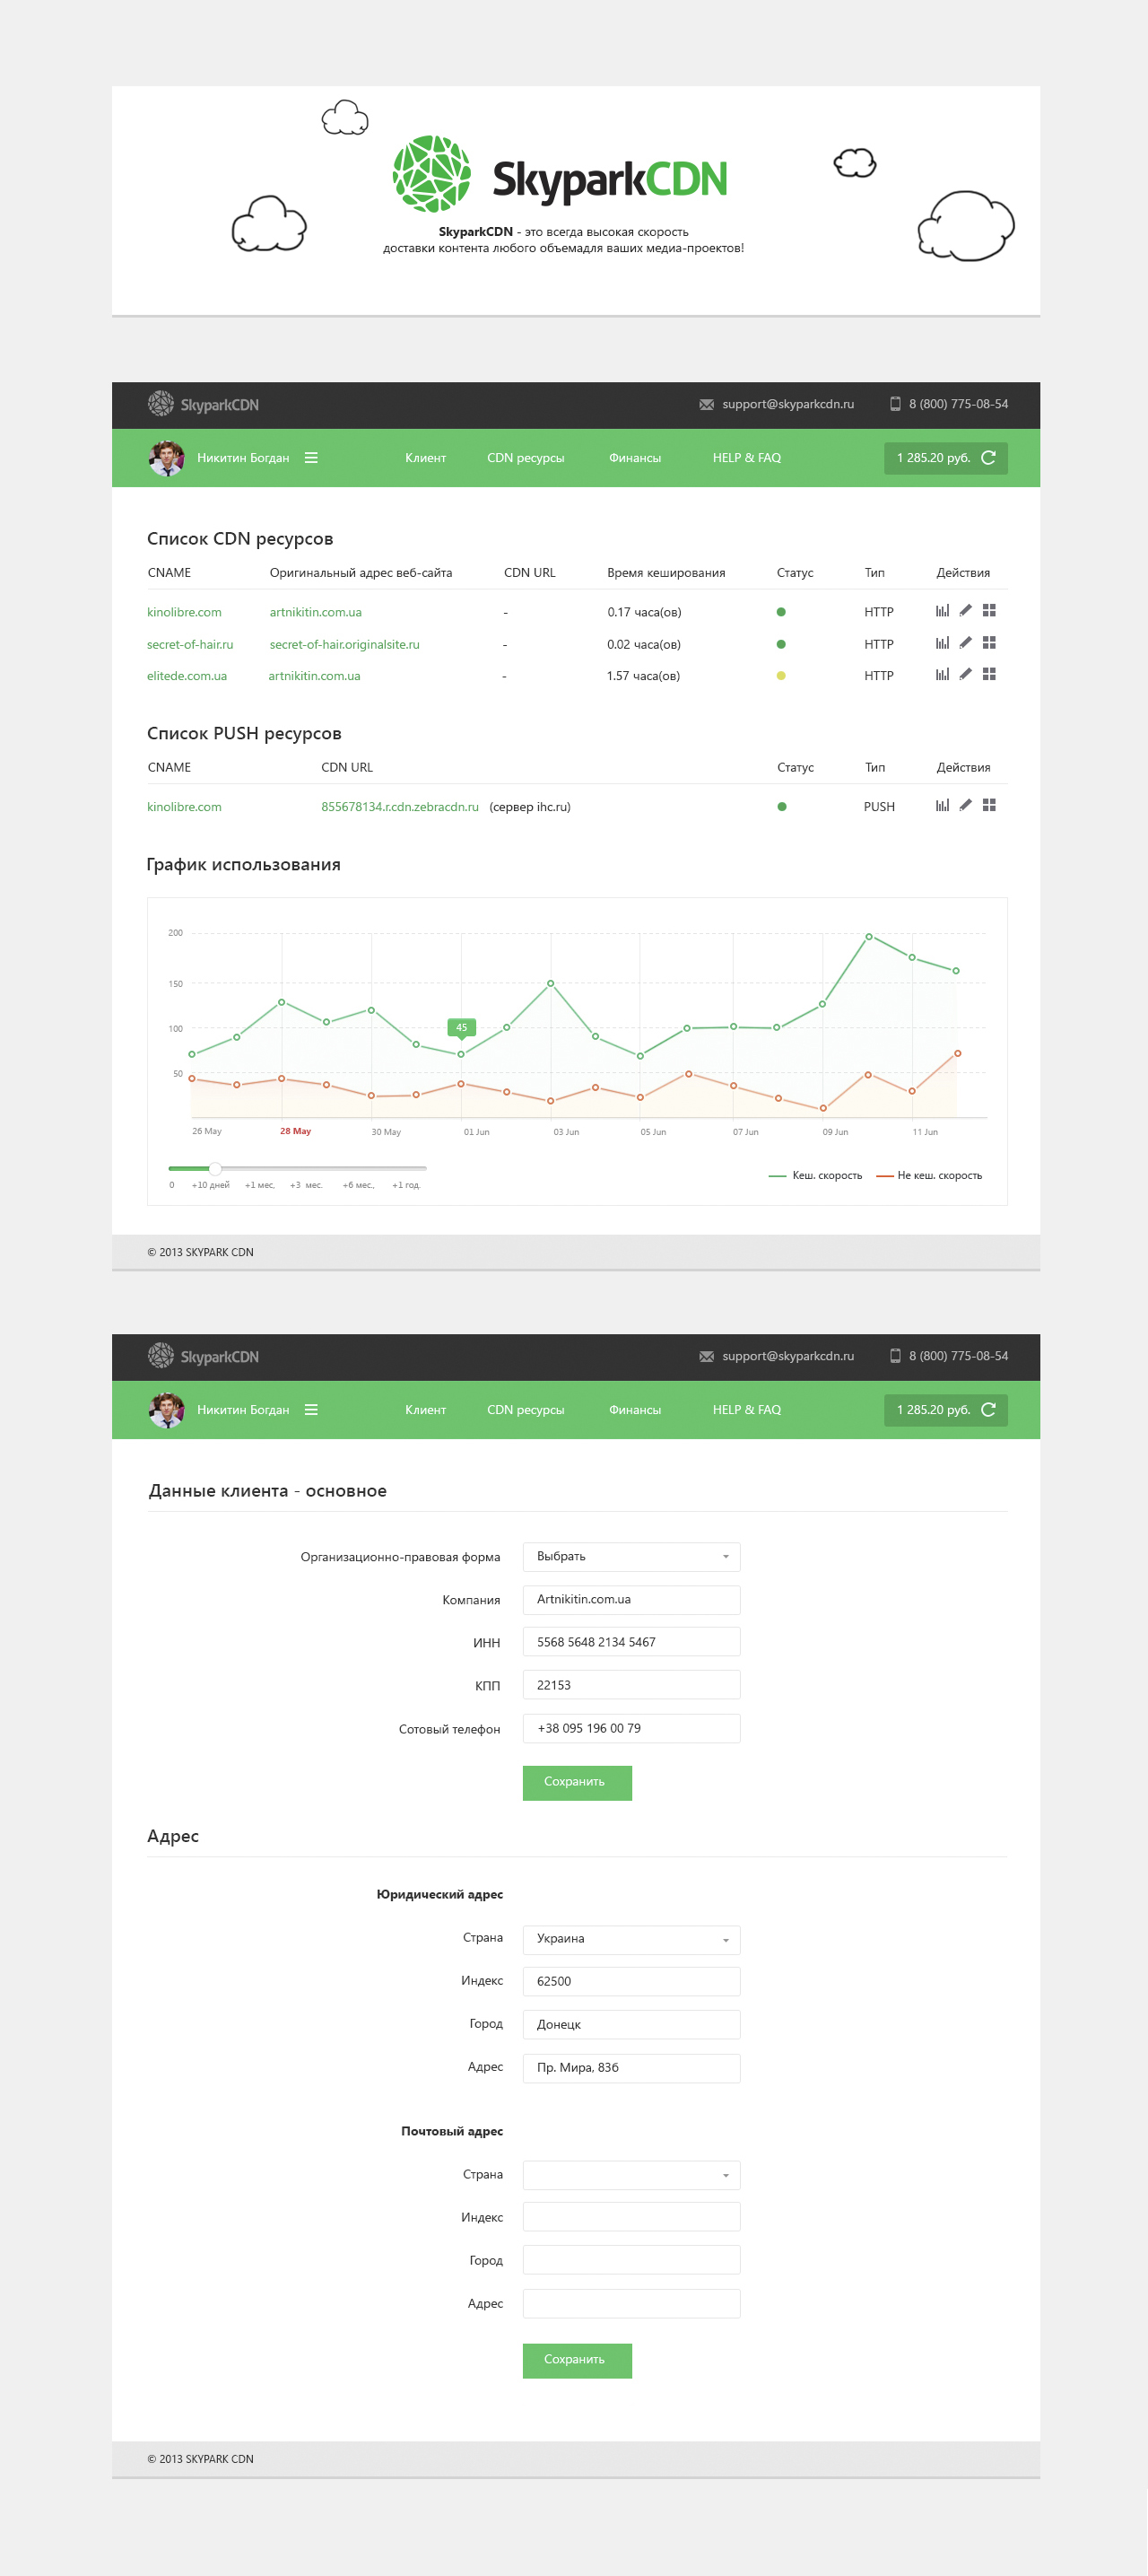Screen dimensions: 1148x2576
Task: Click the Сохранить button below Почтовый адрес
Action: click(x=577, y=2360)
